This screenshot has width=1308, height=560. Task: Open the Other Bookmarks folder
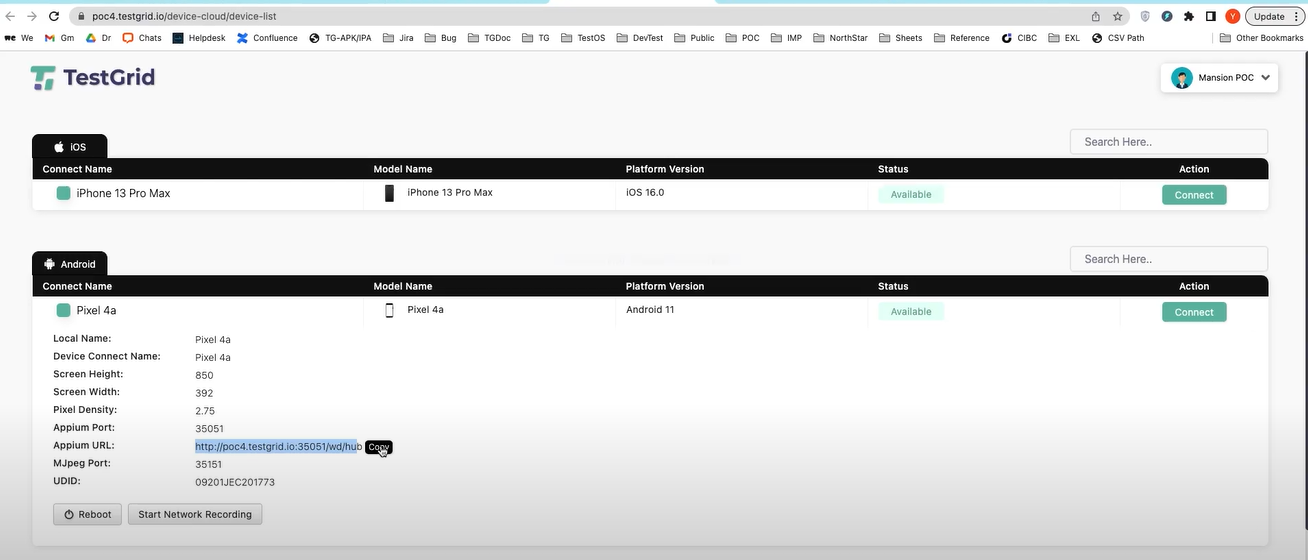click(x=1262, y=38)
